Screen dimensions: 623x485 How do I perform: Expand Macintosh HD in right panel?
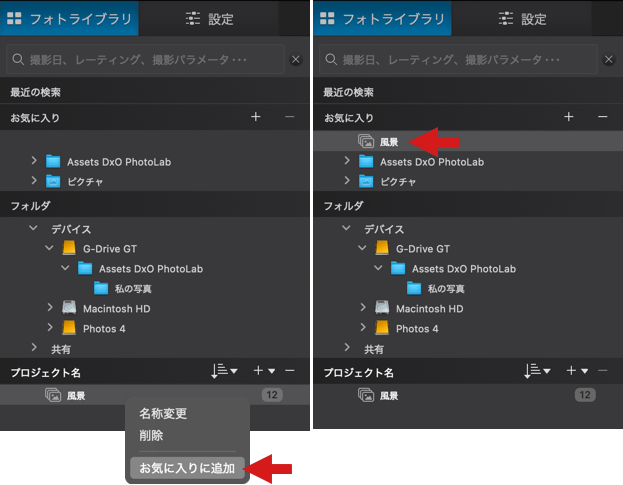[x=363, y=307]
